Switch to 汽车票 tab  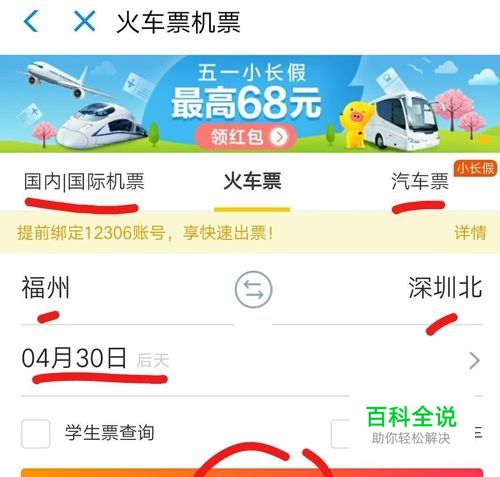pos(420,182)
